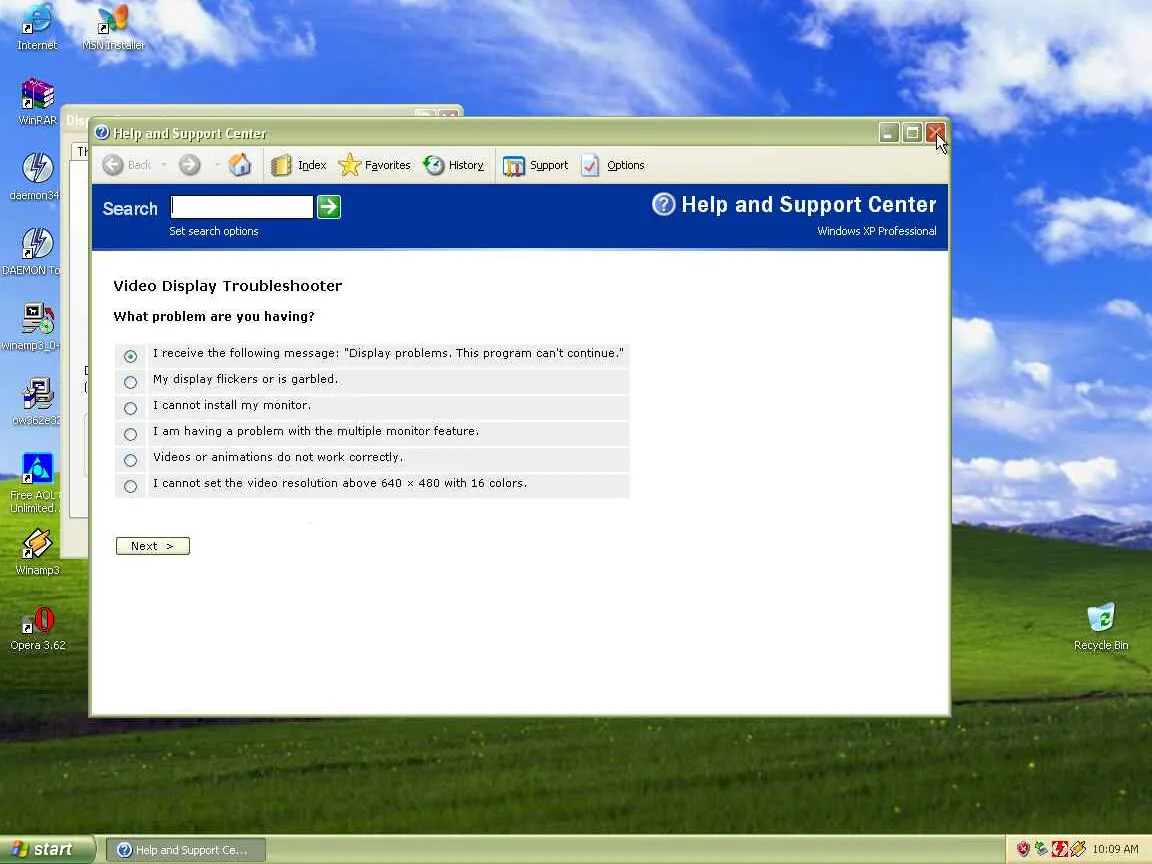Minimize the Help and Support Center window
This screenshot has width=1152, height=864.
pos(889,133)
